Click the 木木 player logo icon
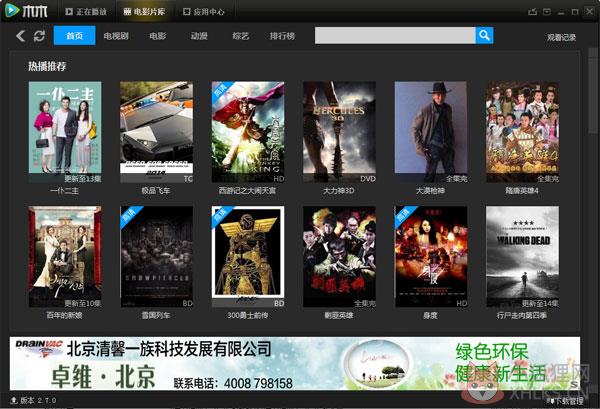The height and width of the screenshot is (409, 600). (12, 10)
